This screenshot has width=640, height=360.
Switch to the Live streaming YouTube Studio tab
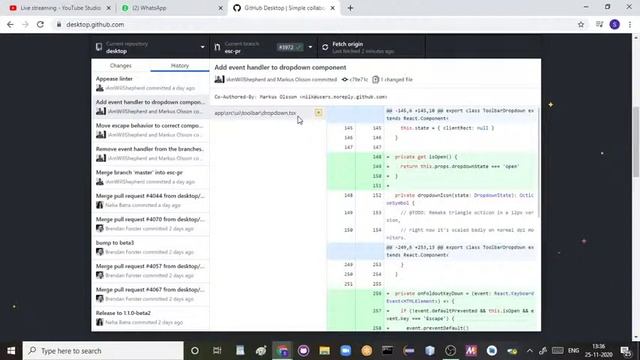click(x=60, y=8)
